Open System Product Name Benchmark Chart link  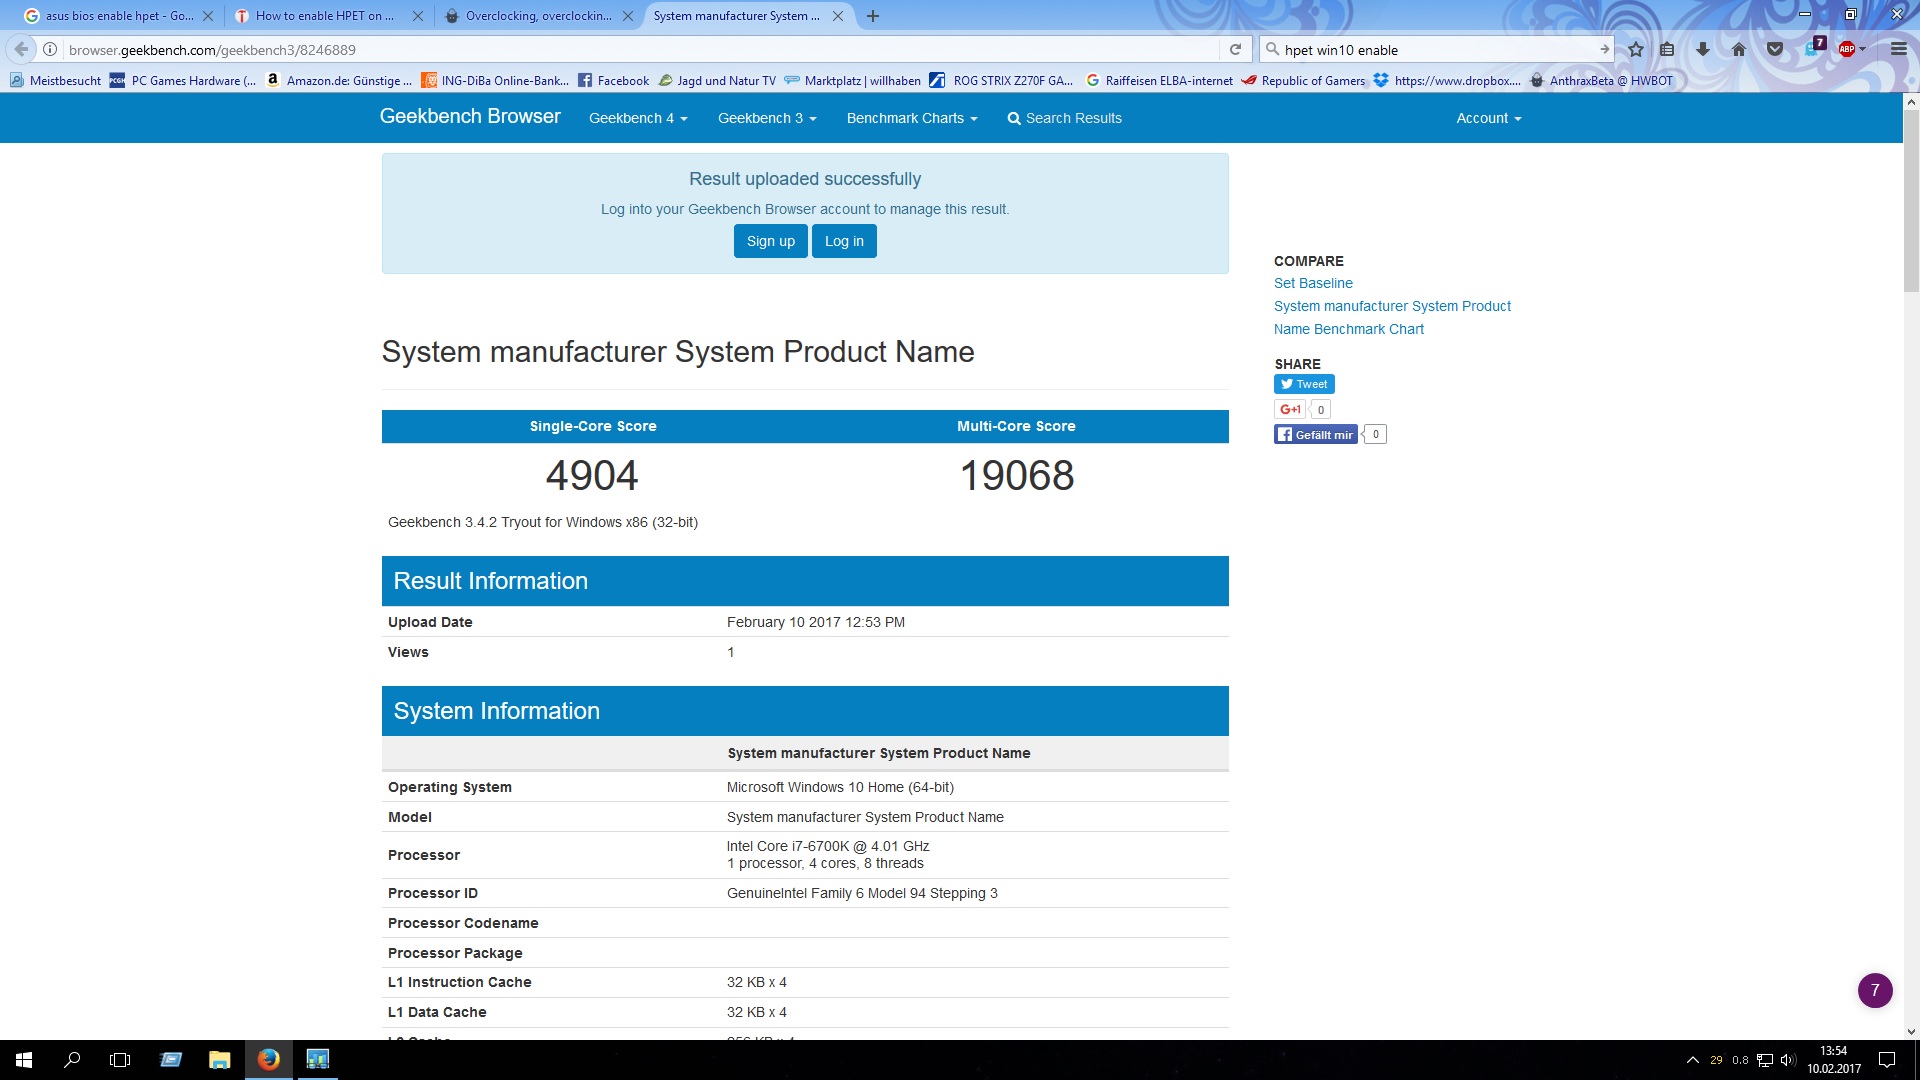point(1392,317)
